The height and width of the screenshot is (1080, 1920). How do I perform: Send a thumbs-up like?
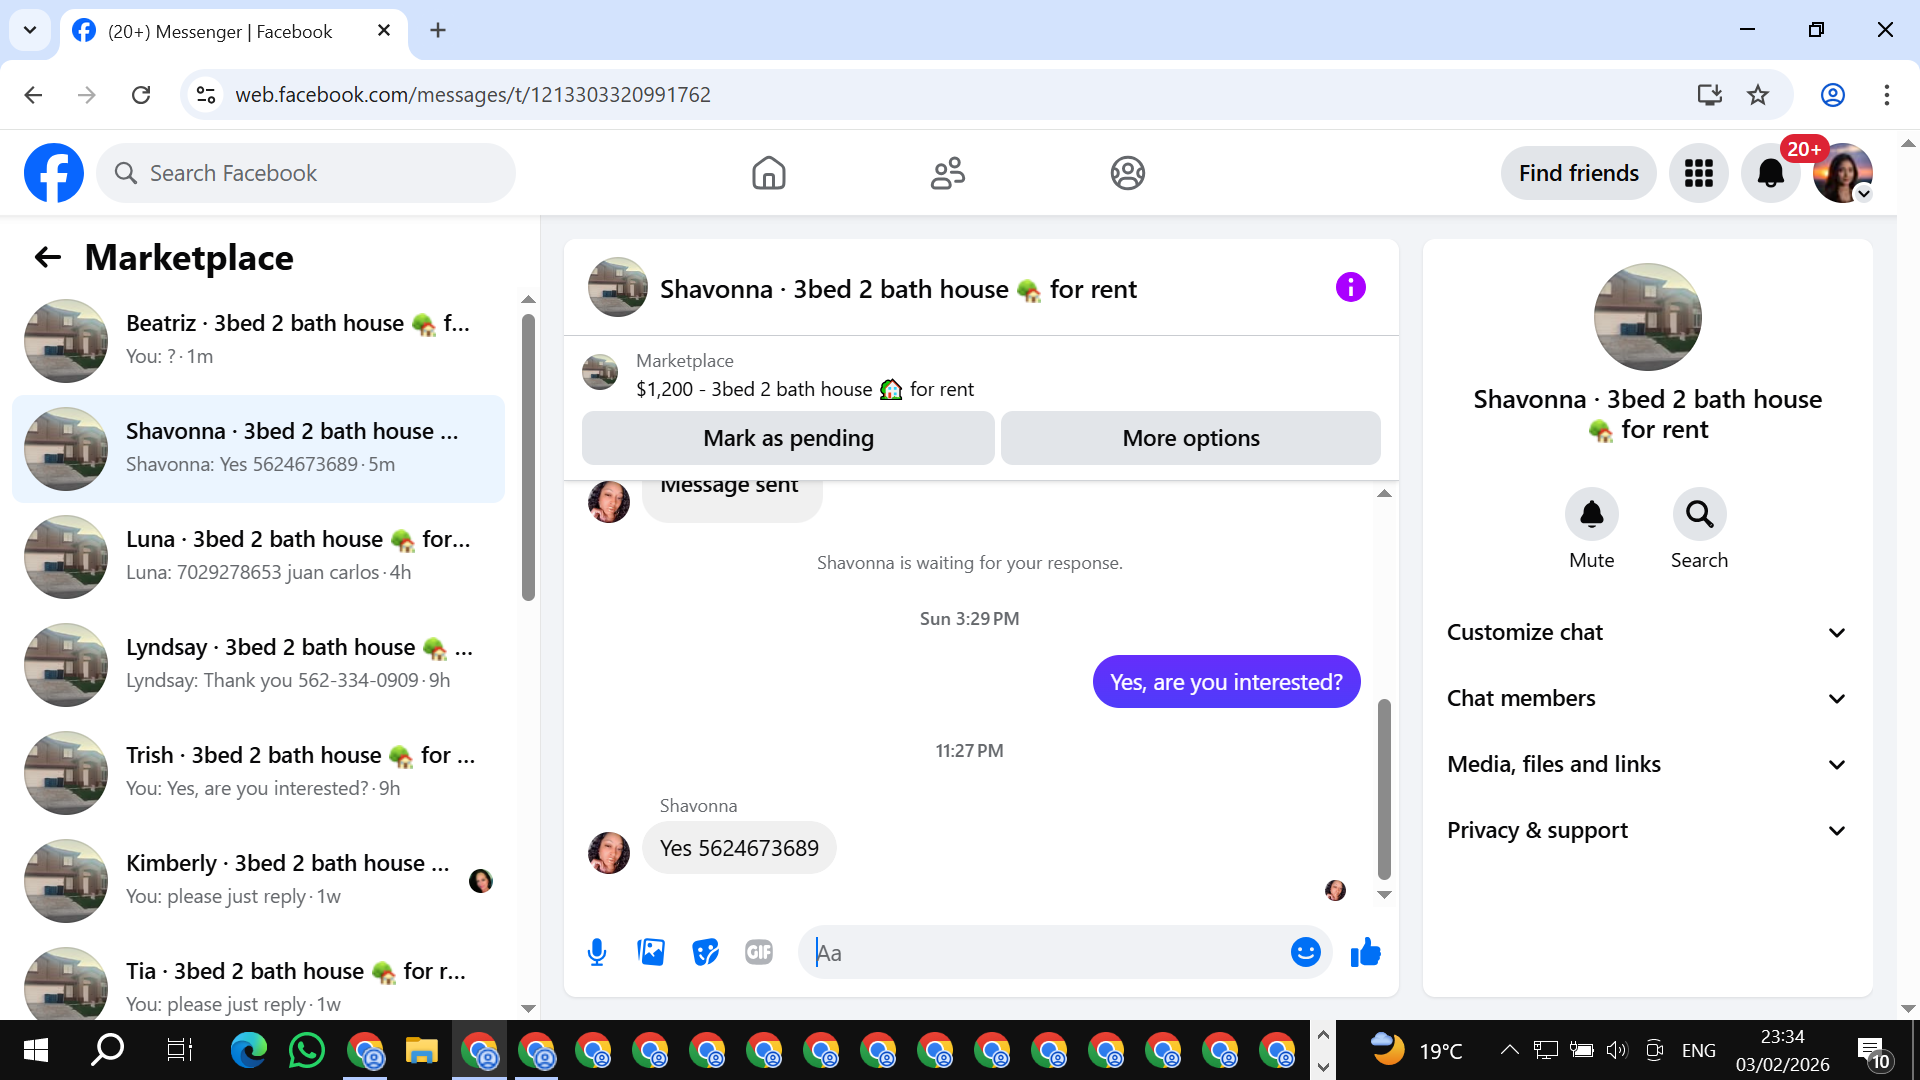1365,952
